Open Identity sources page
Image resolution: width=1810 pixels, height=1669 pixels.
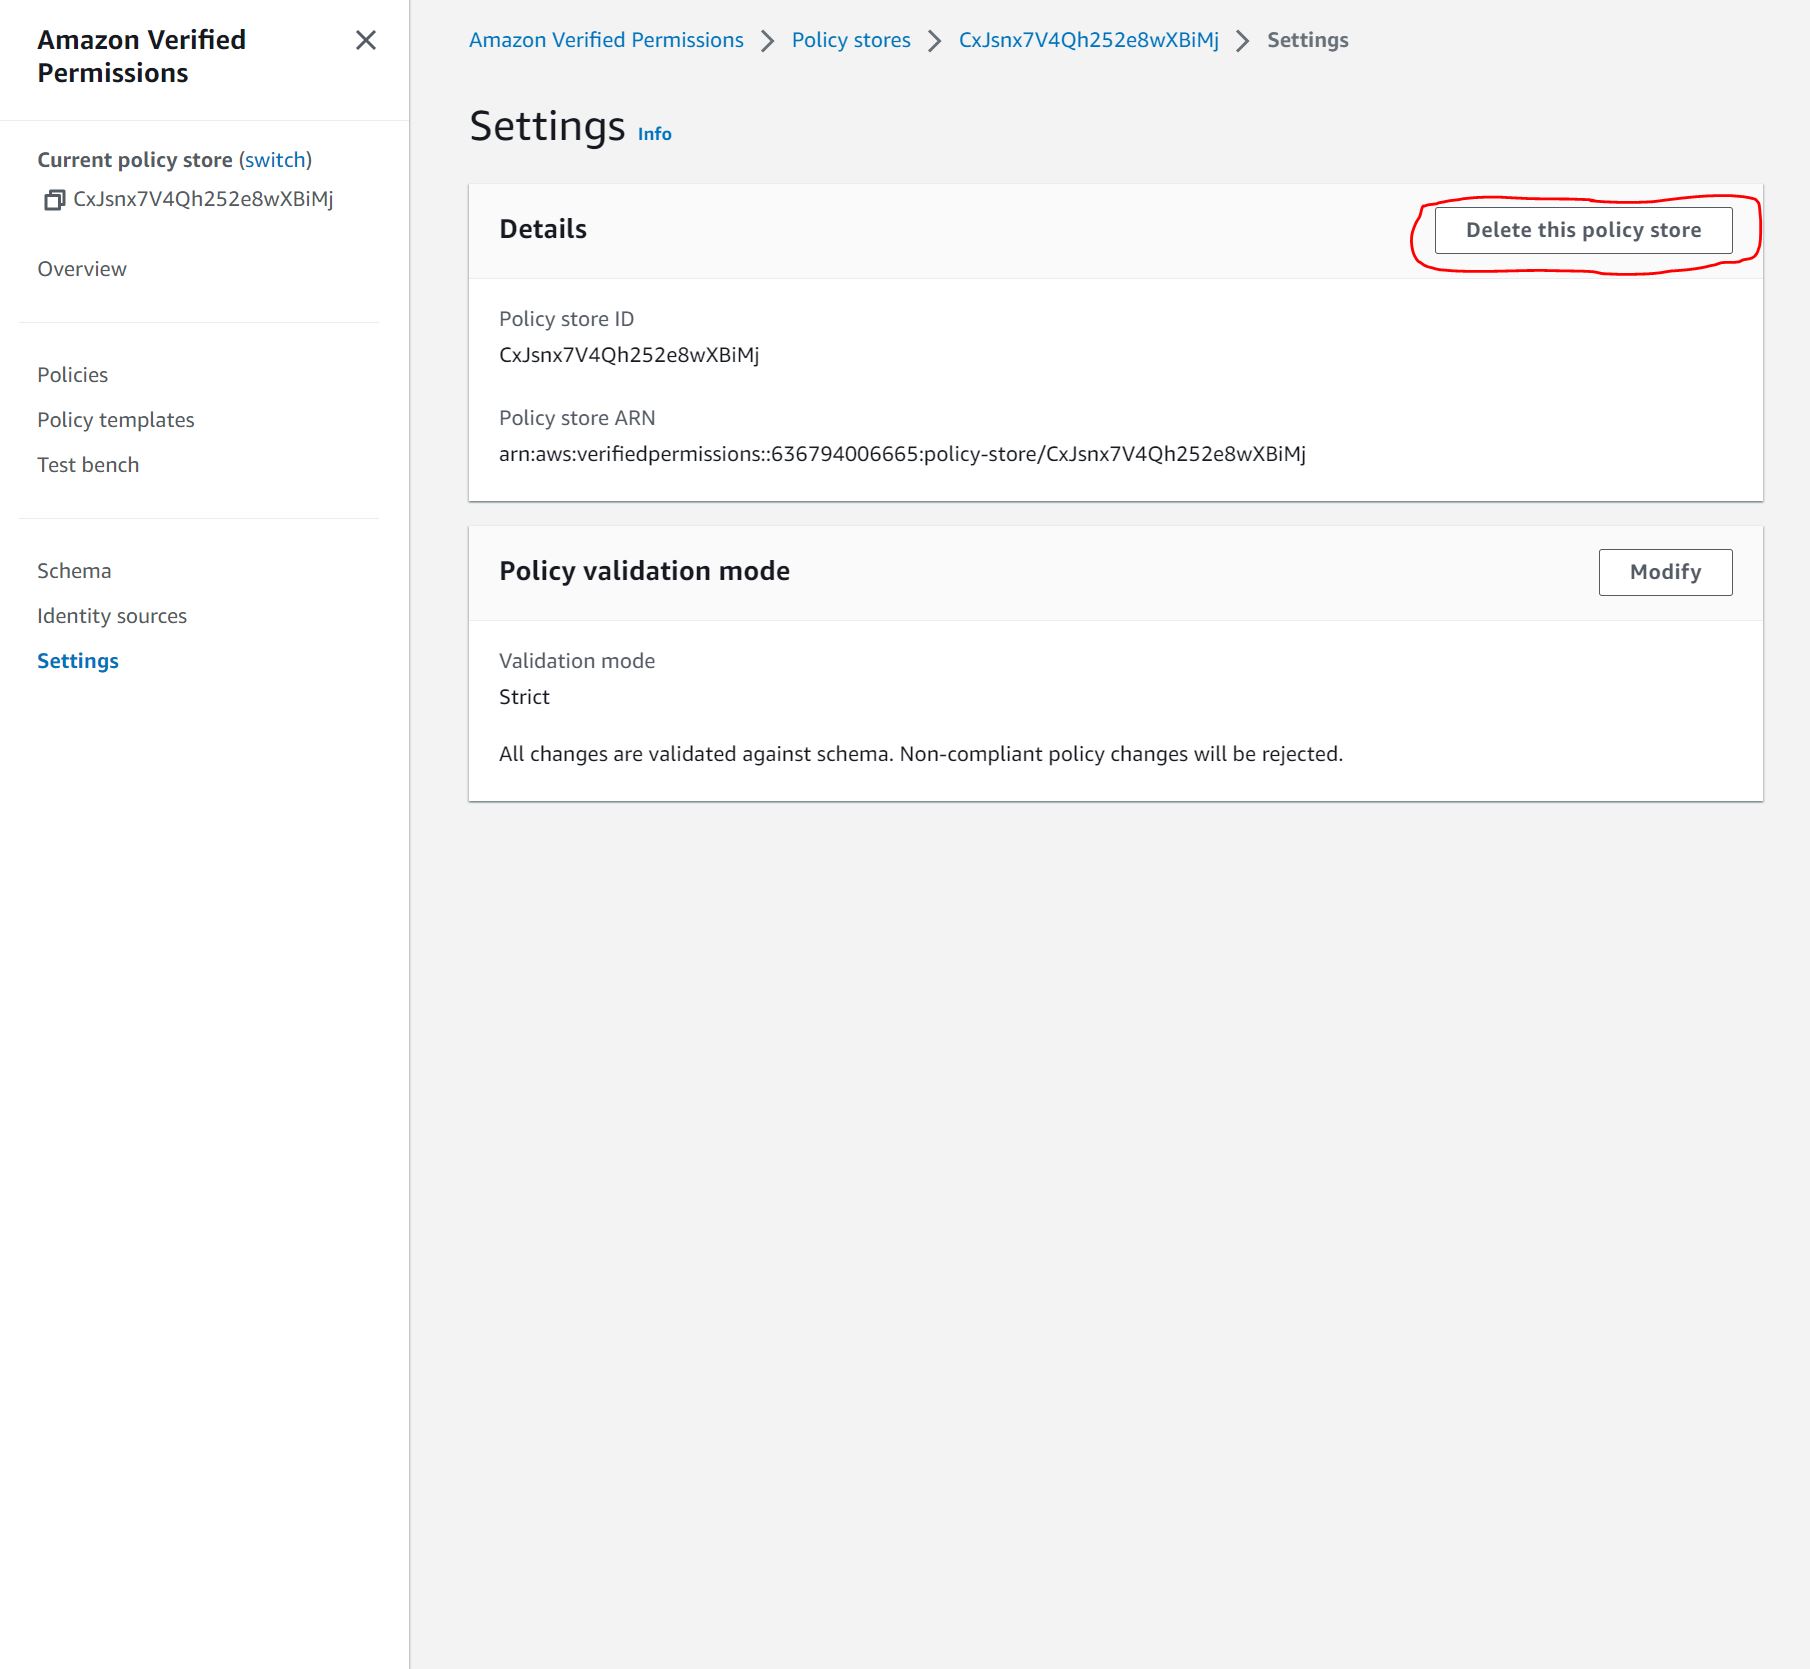112,616
